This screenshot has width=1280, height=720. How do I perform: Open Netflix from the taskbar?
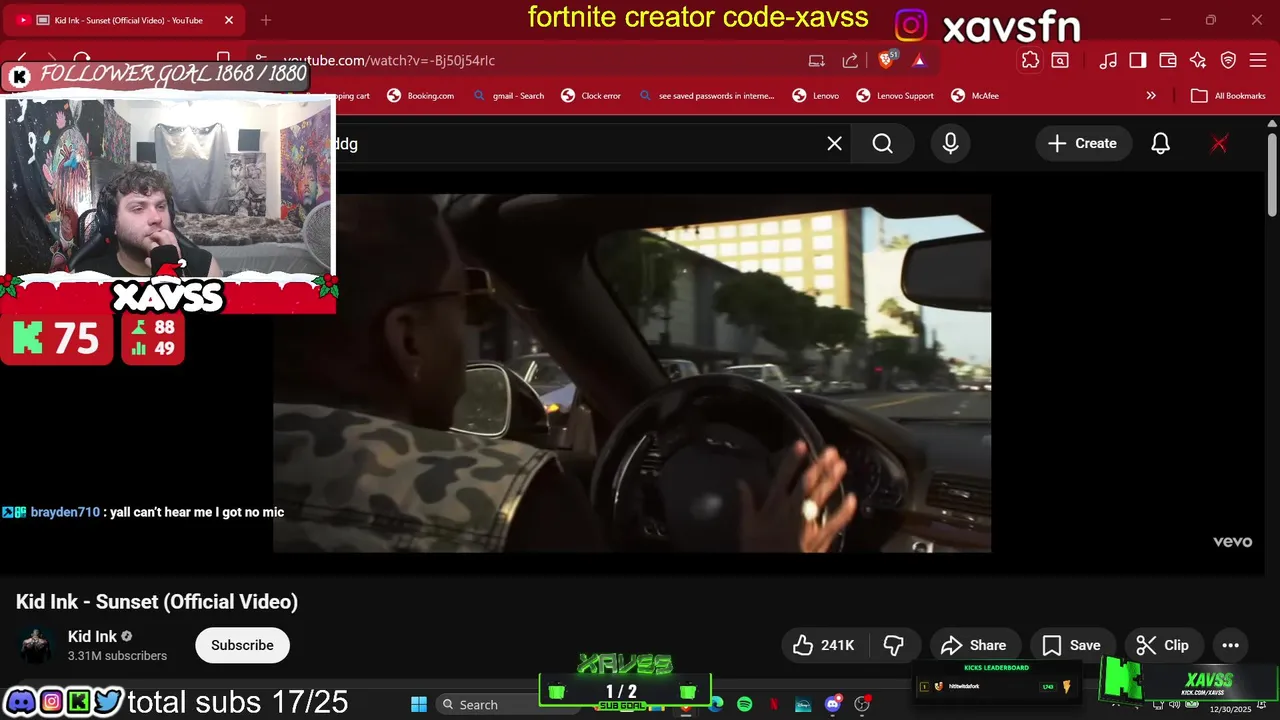(774, 705)
